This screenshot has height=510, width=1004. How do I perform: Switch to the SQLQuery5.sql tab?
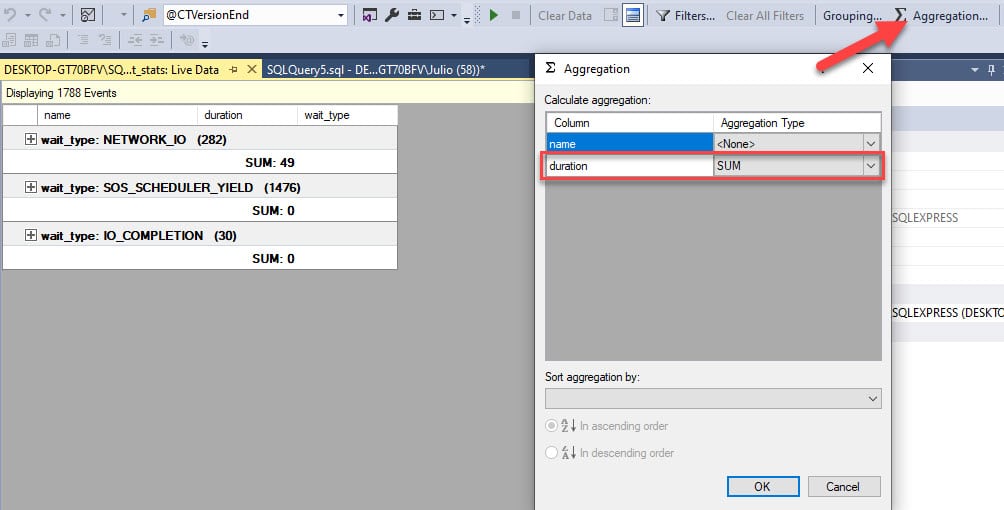[376, 69]
